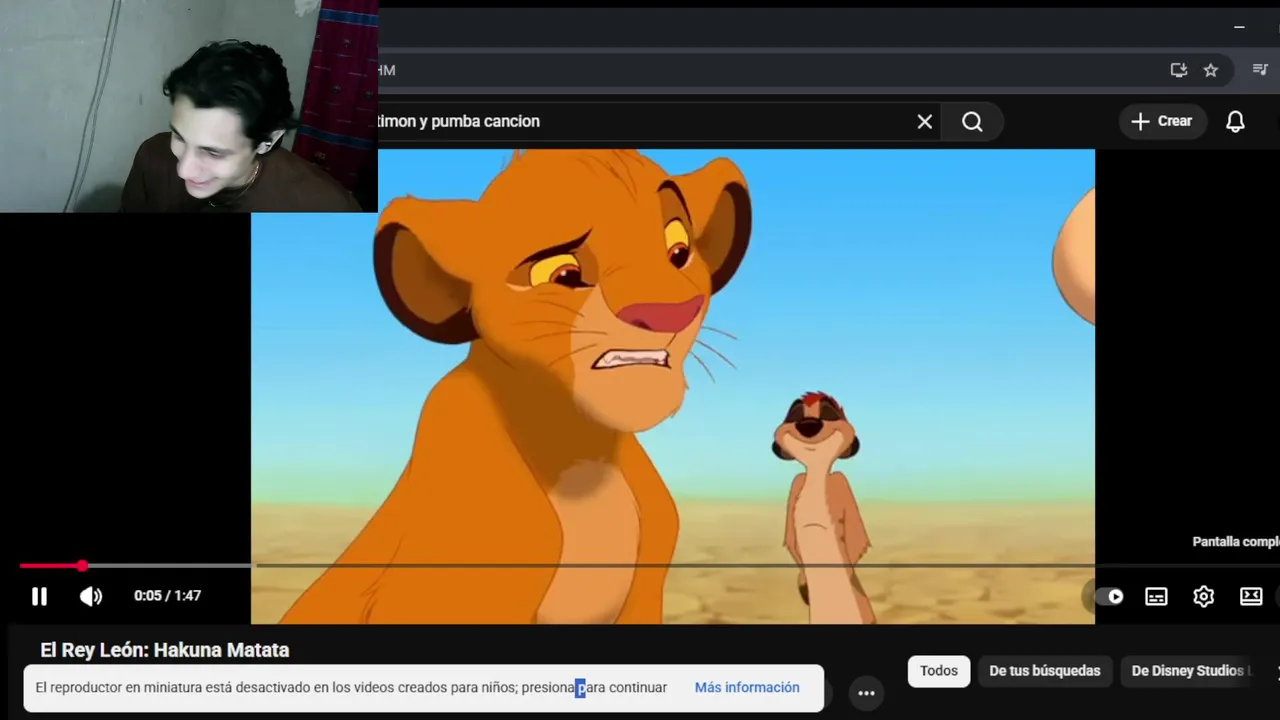Pause the Hakuna Matata video
1280x720 pixels.
pyautogui.click(x=39, y=596)
